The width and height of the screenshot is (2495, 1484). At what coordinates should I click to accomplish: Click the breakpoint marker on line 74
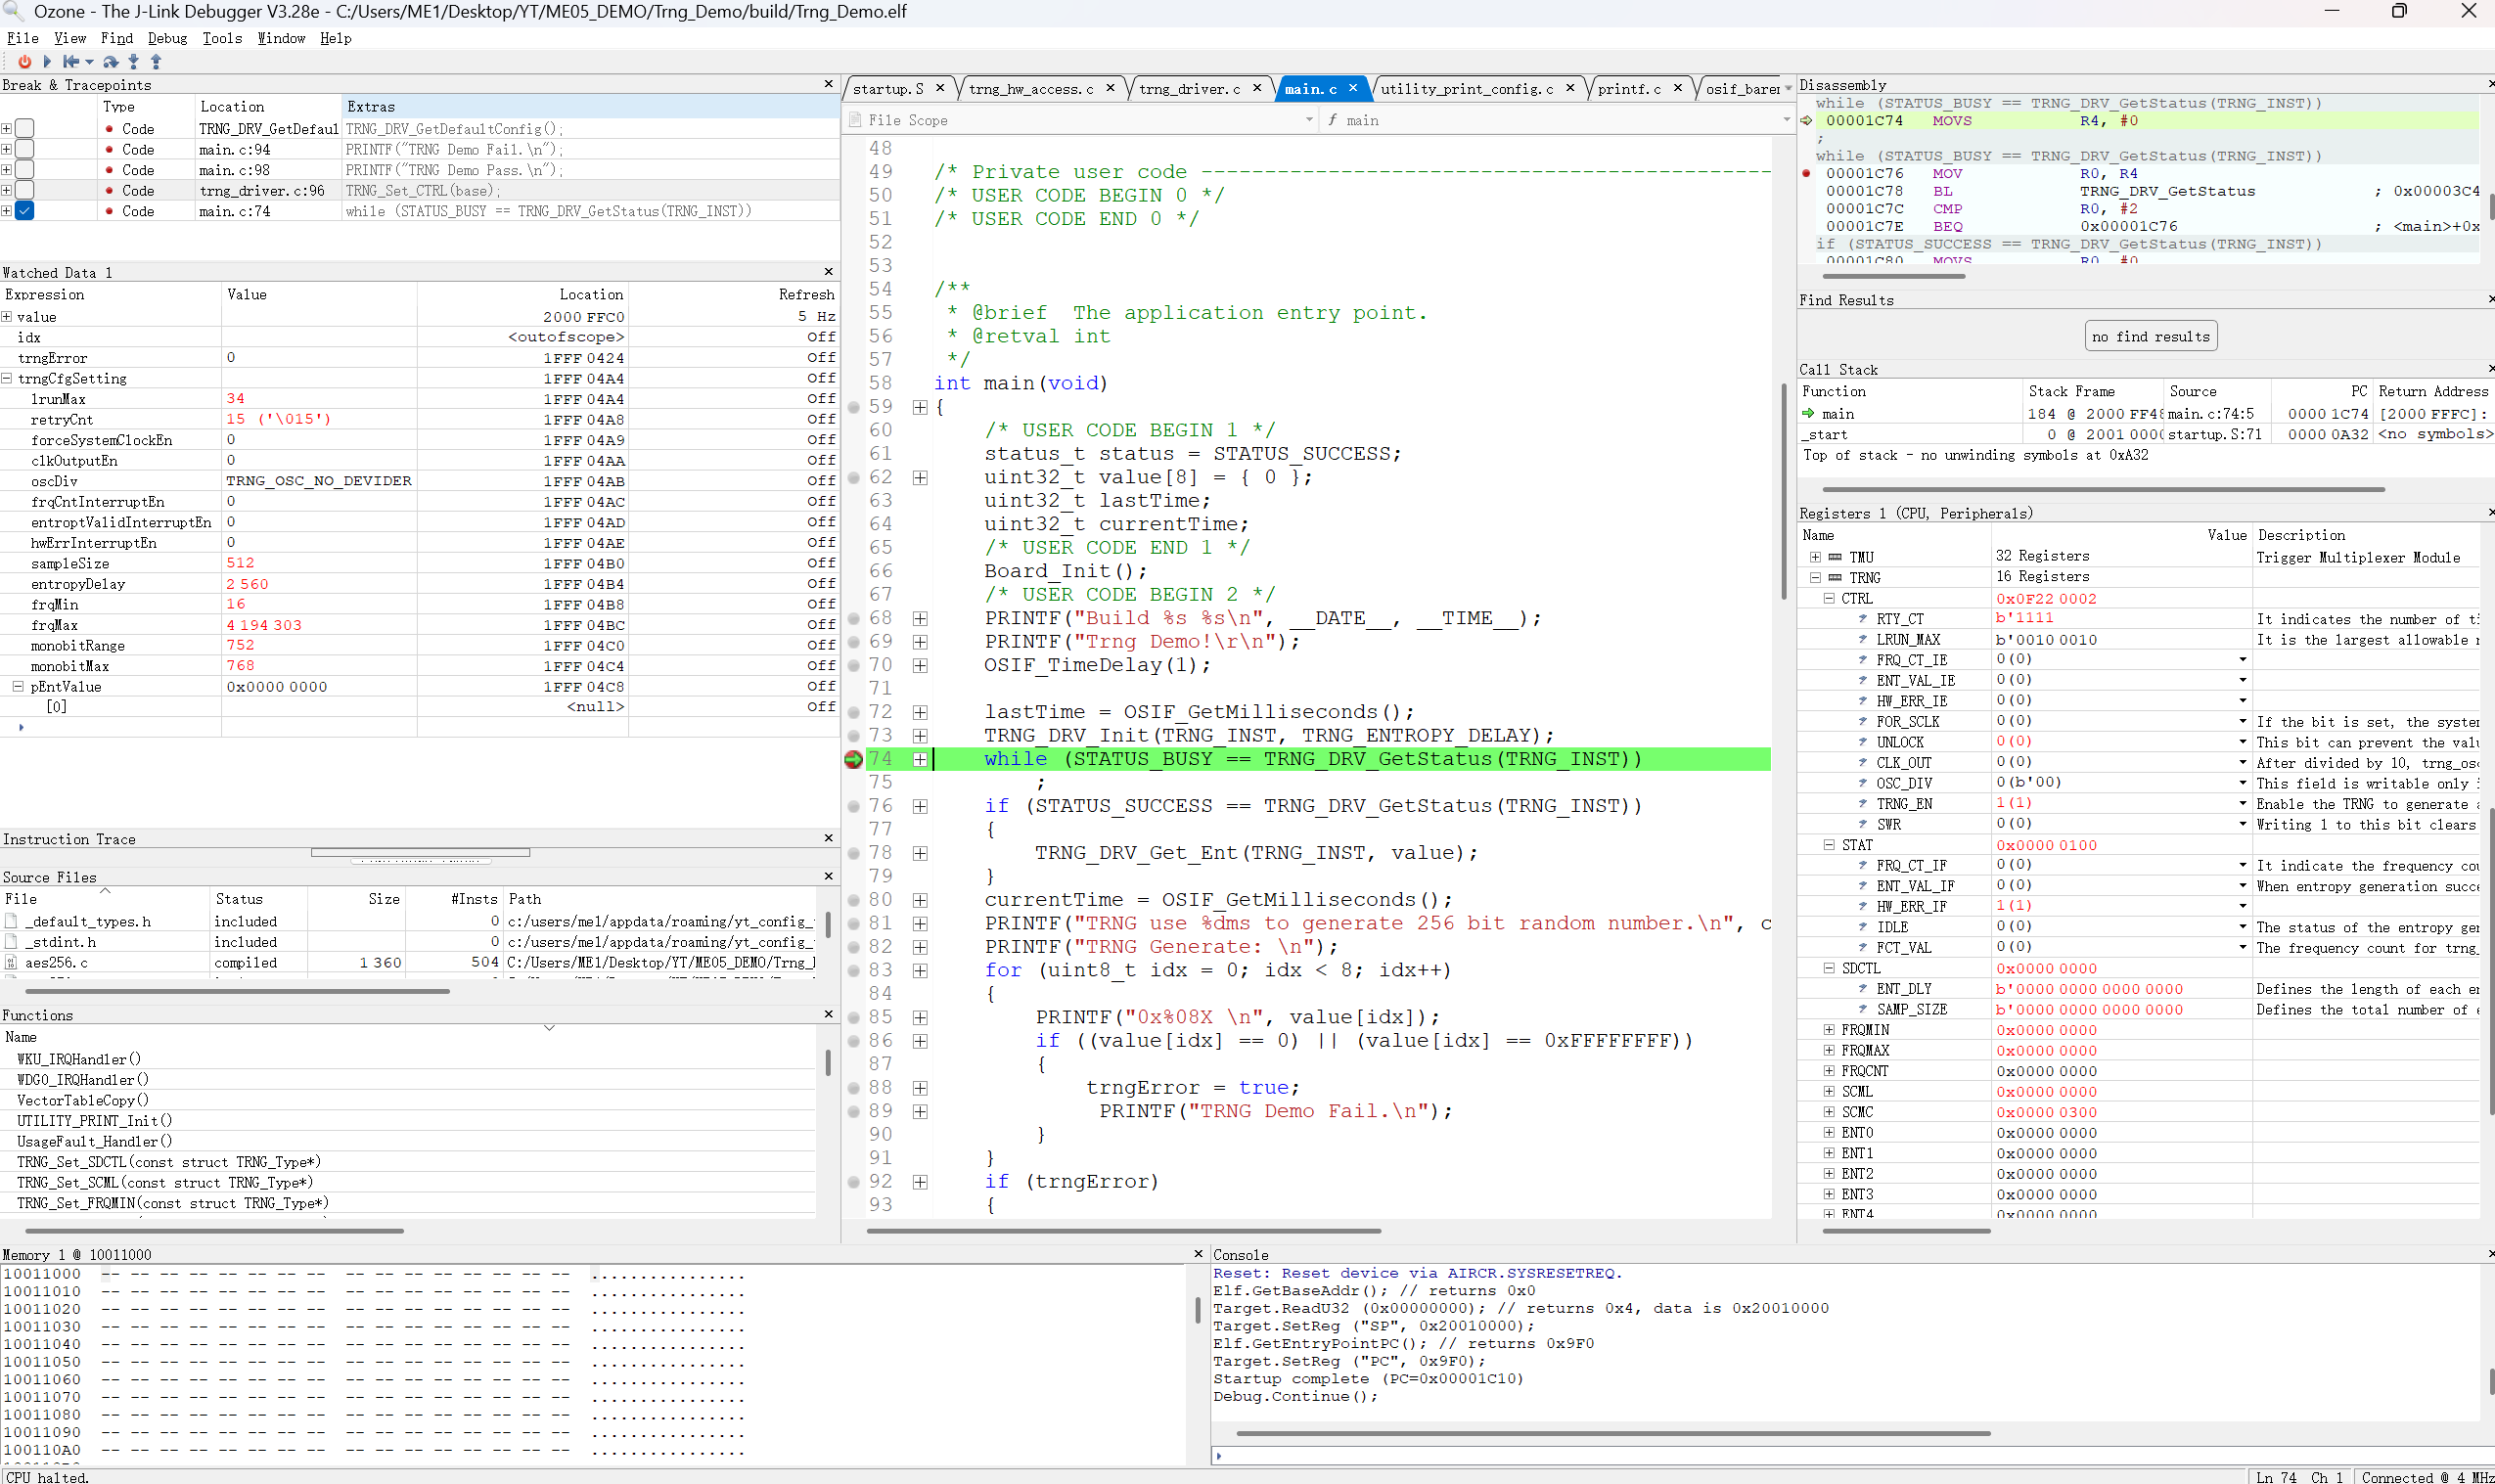(x=853, y=760)
